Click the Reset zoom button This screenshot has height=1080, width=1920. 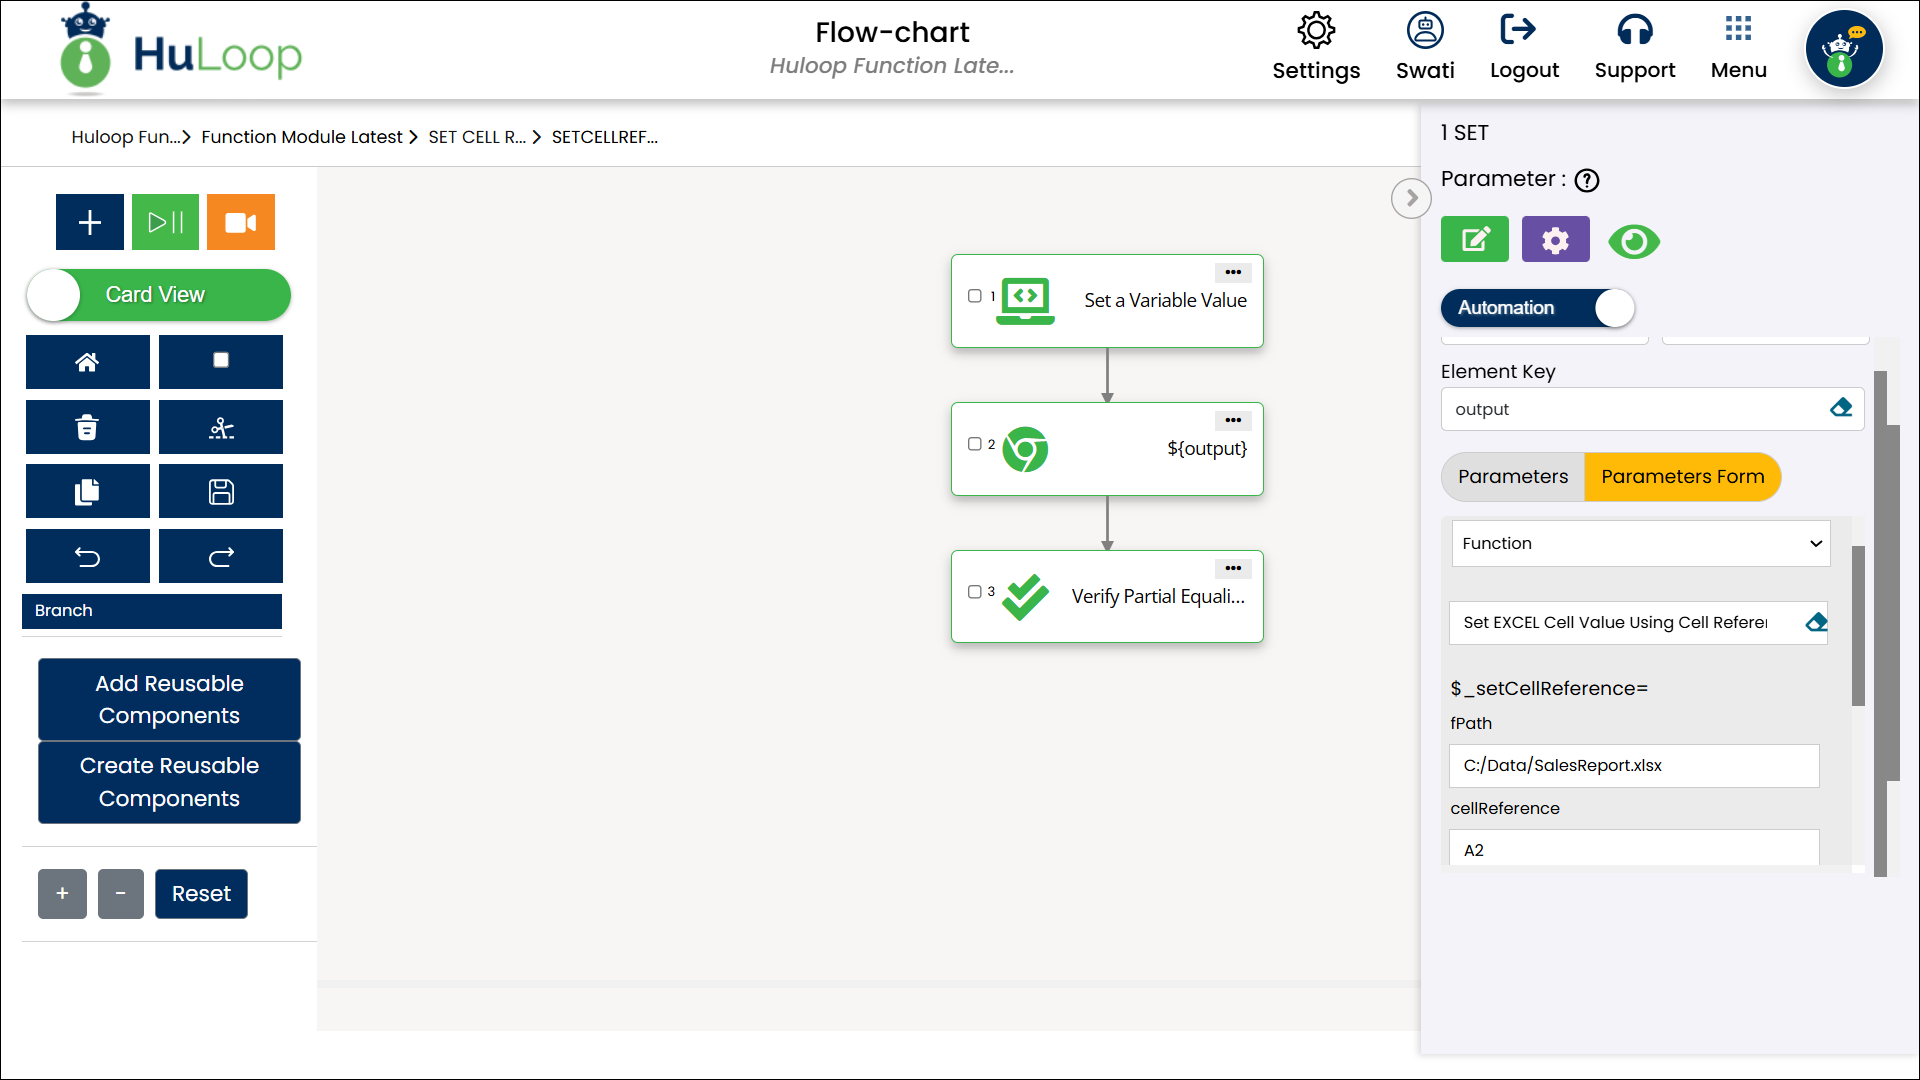(x=201, y=894)
